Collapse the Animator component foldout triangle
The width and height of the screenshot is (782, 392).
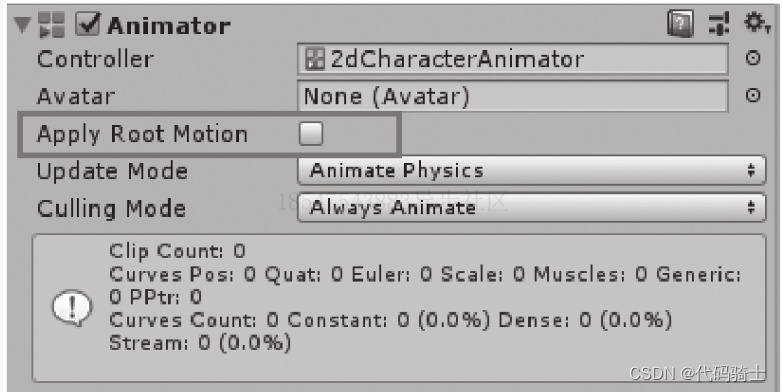23,25
